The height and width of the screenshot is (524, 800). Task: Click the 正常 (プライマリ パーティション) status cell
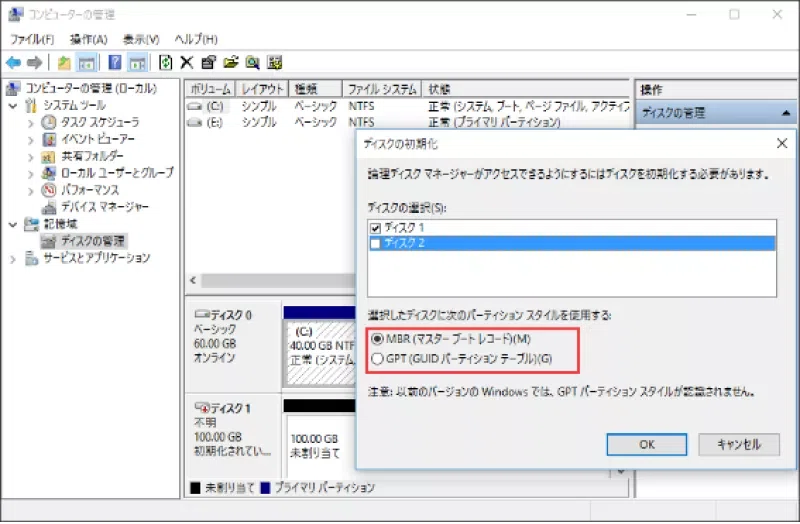pos(494,123)
